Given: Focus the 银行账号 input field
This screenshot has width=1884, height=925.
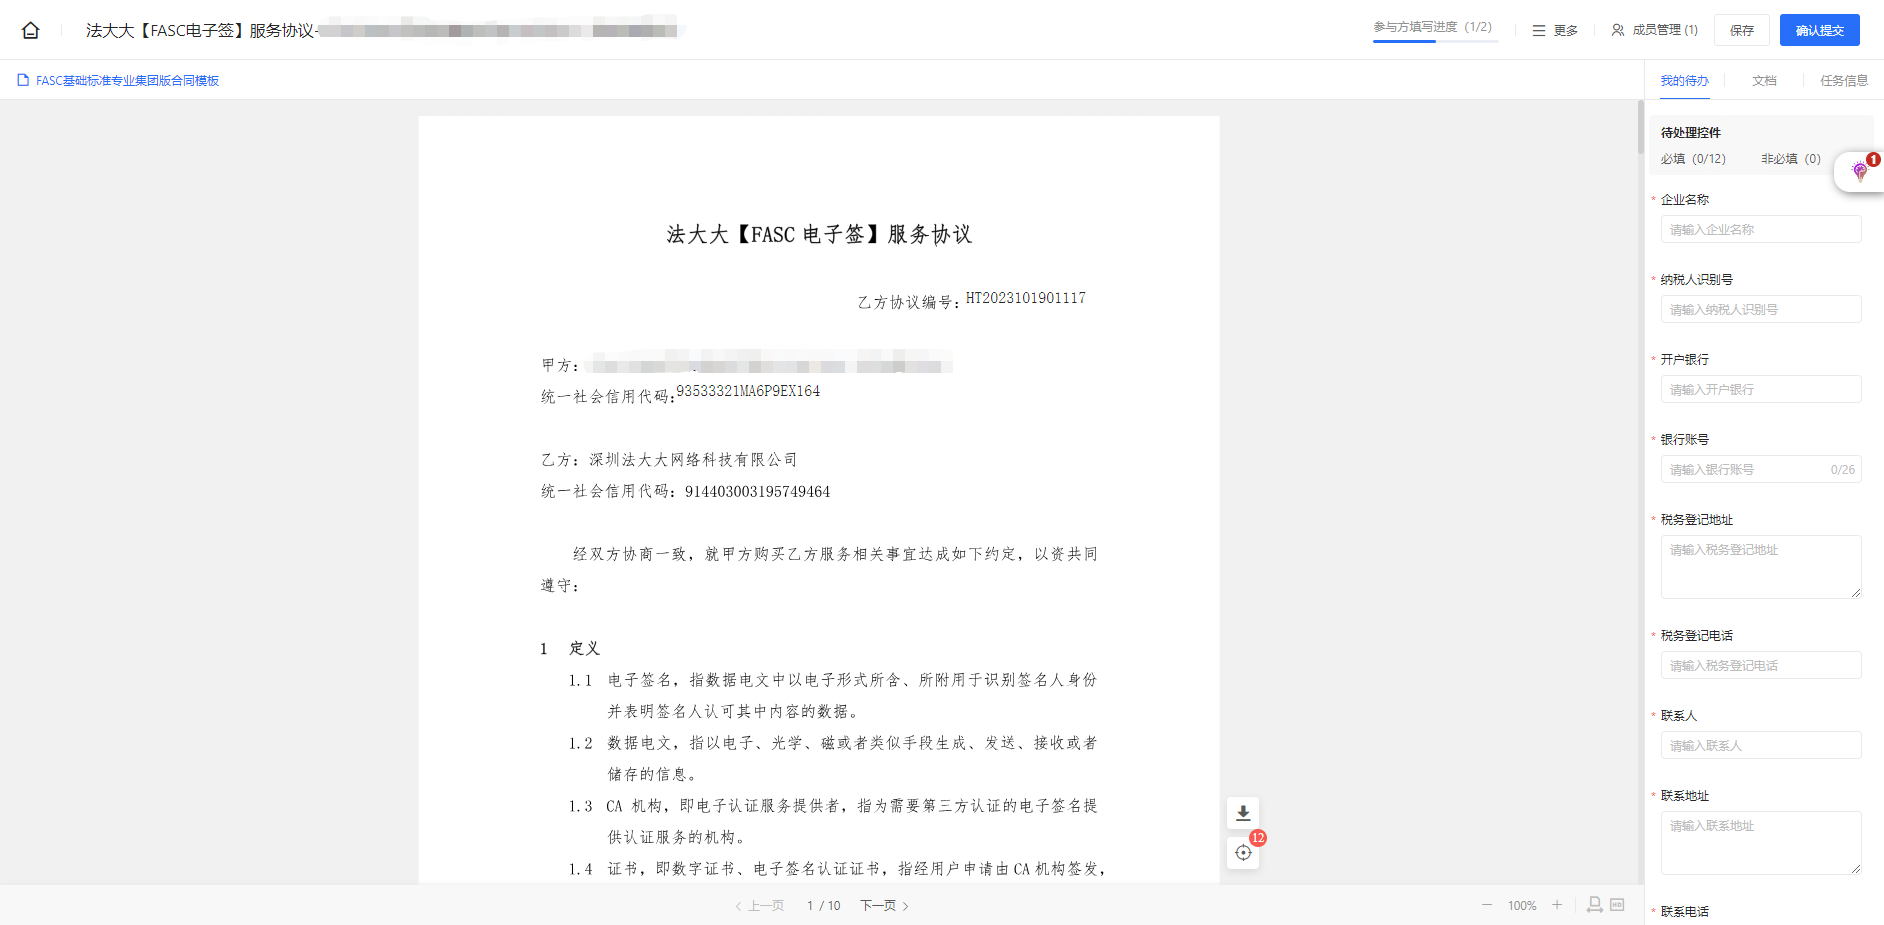Looking at the screenshot, I should tap(1761, 469).
